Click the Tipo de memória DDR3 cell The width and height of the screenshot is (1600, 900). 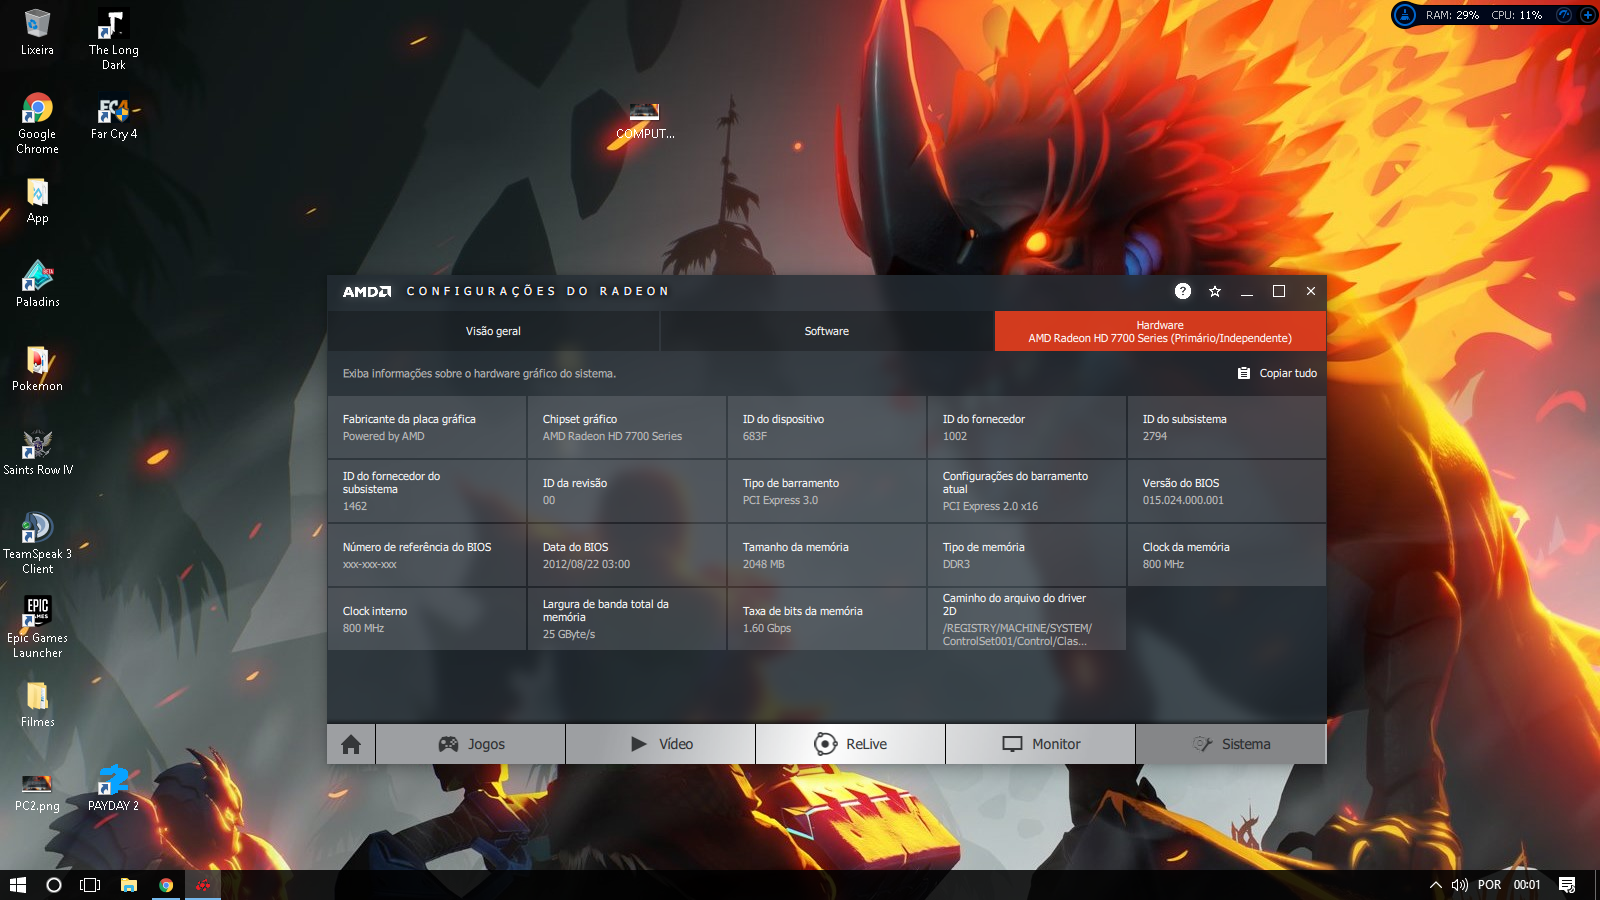point(1027,555)
